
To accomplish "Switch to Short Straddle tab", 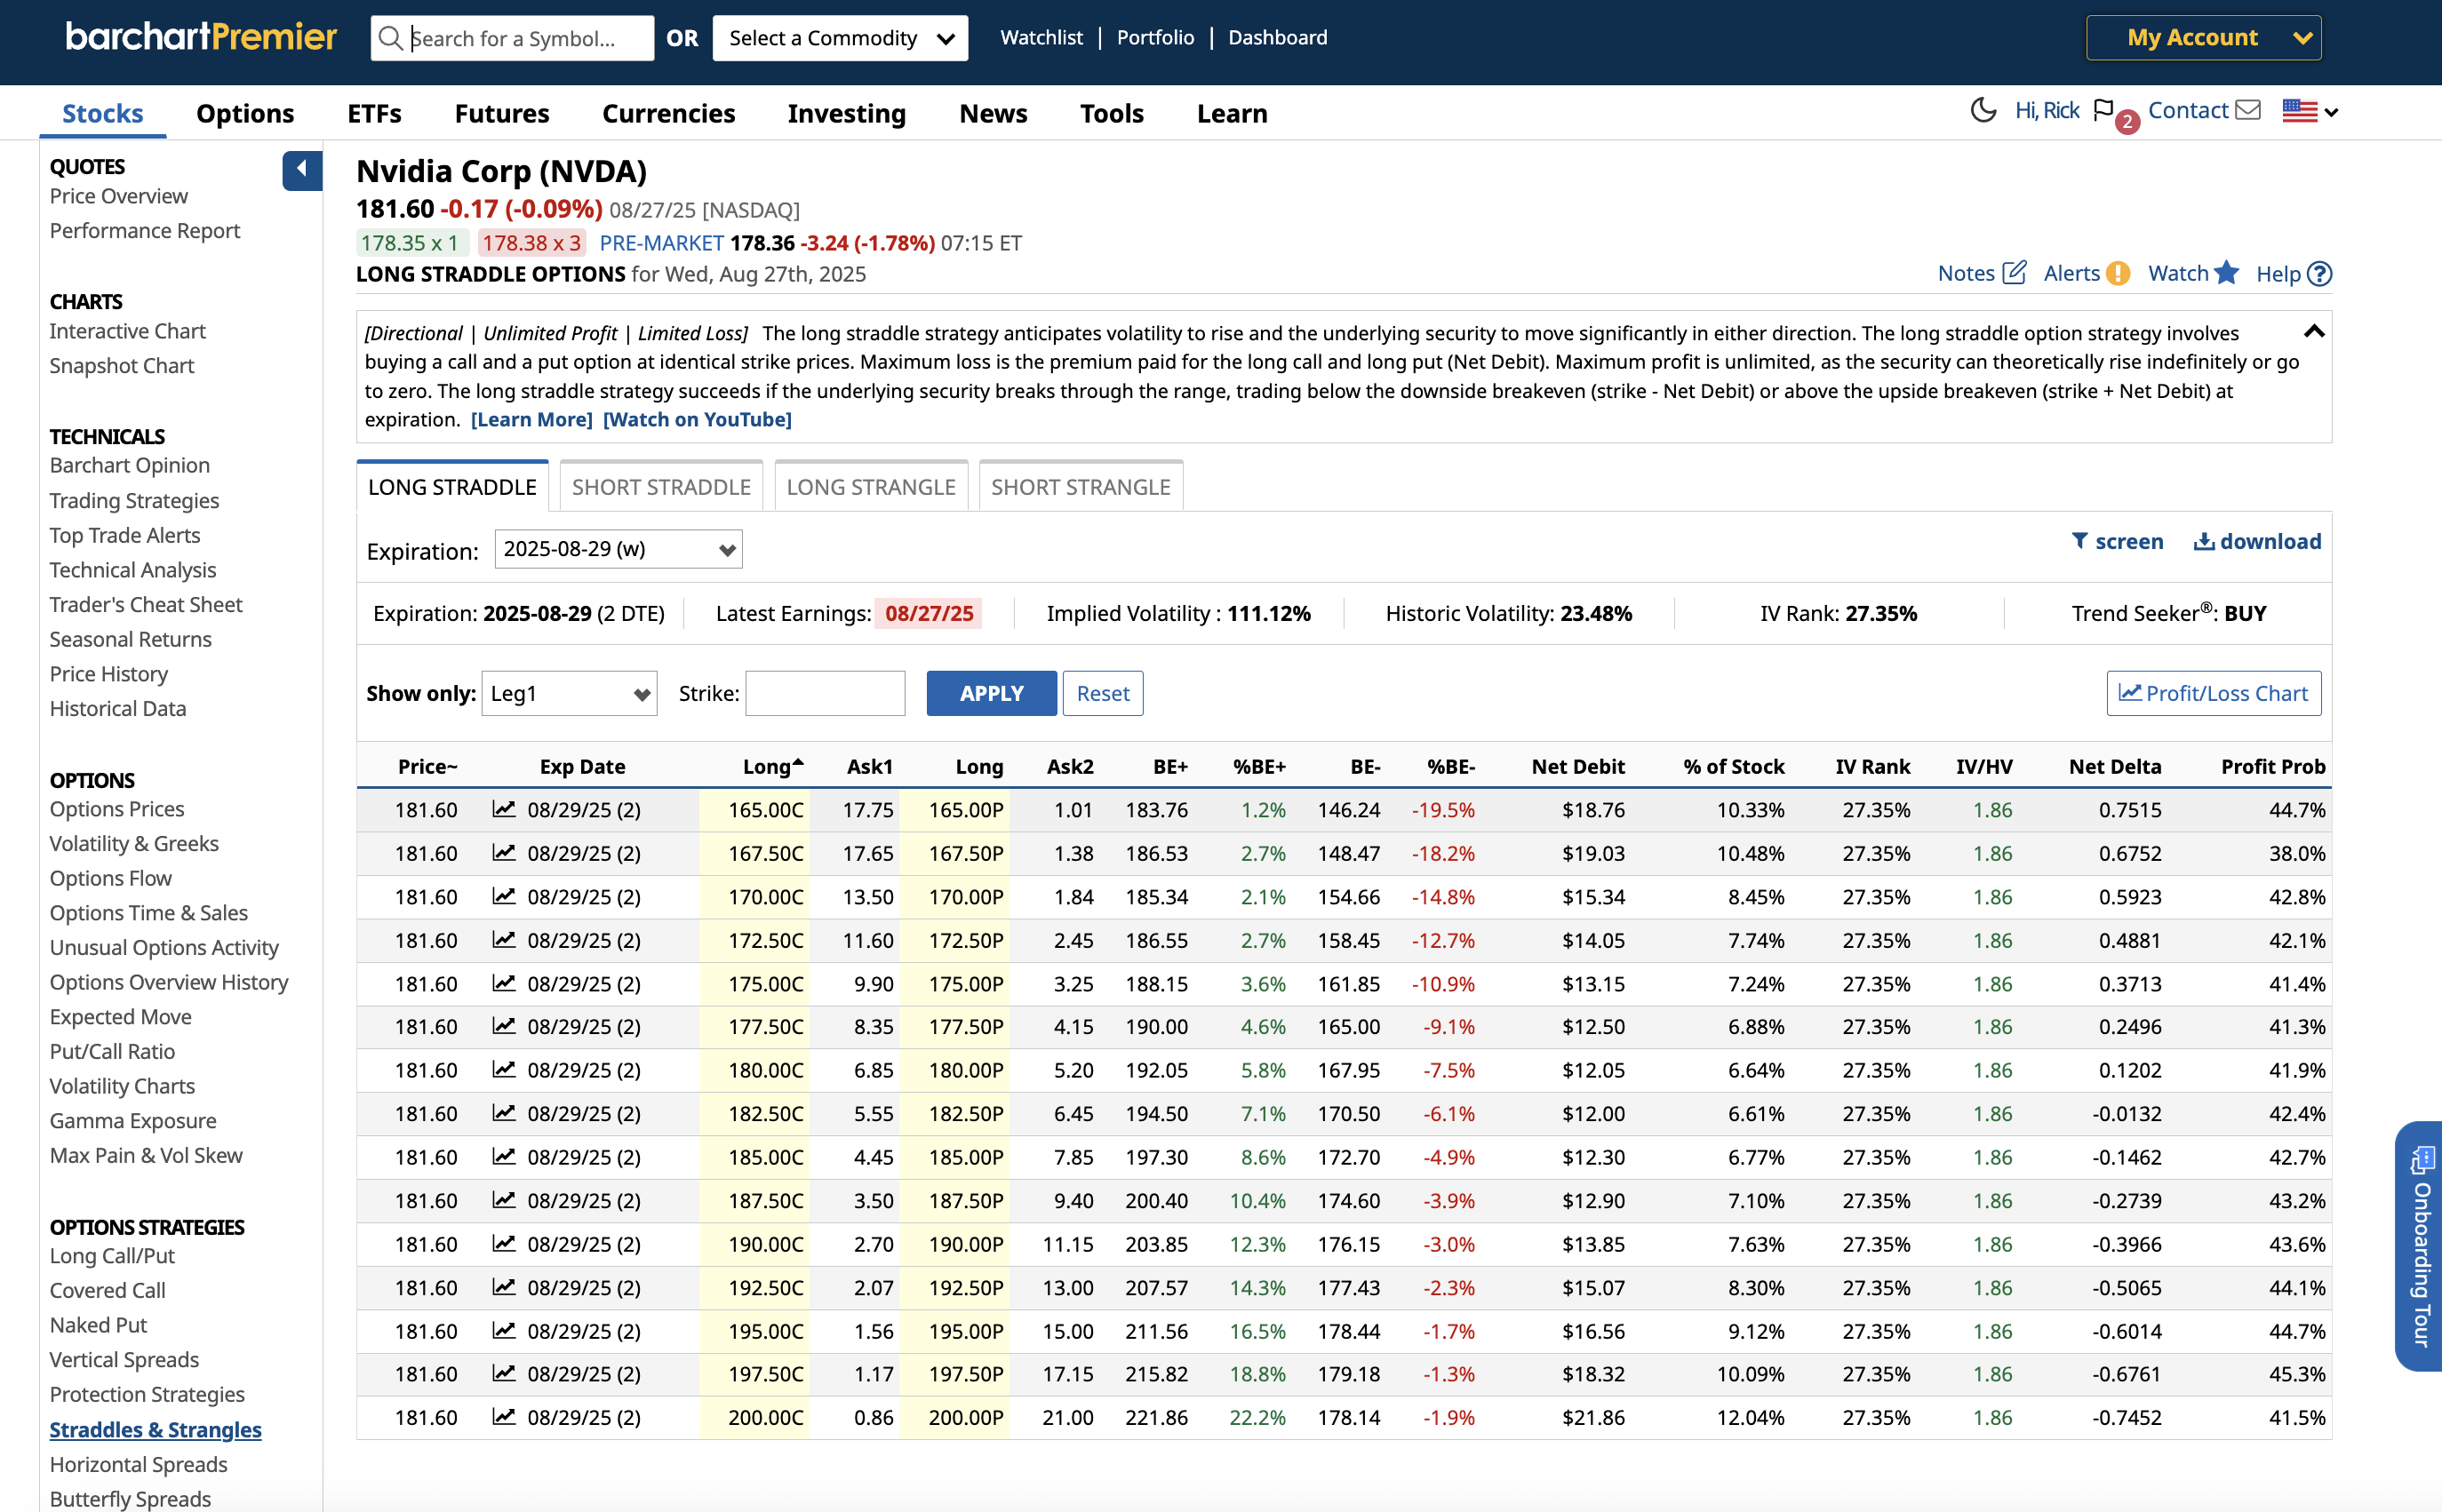I will [661, 487].
